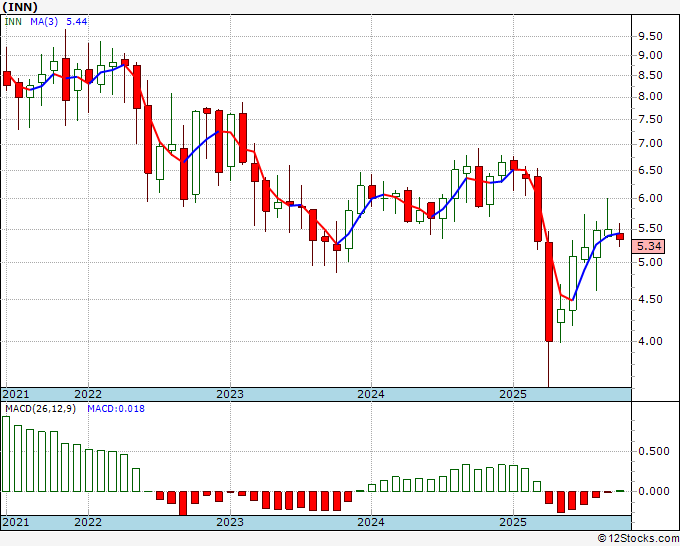Click the tallest red candlestick in early 2025
This screenshot has height=546, width=680.
pos(549,292)
